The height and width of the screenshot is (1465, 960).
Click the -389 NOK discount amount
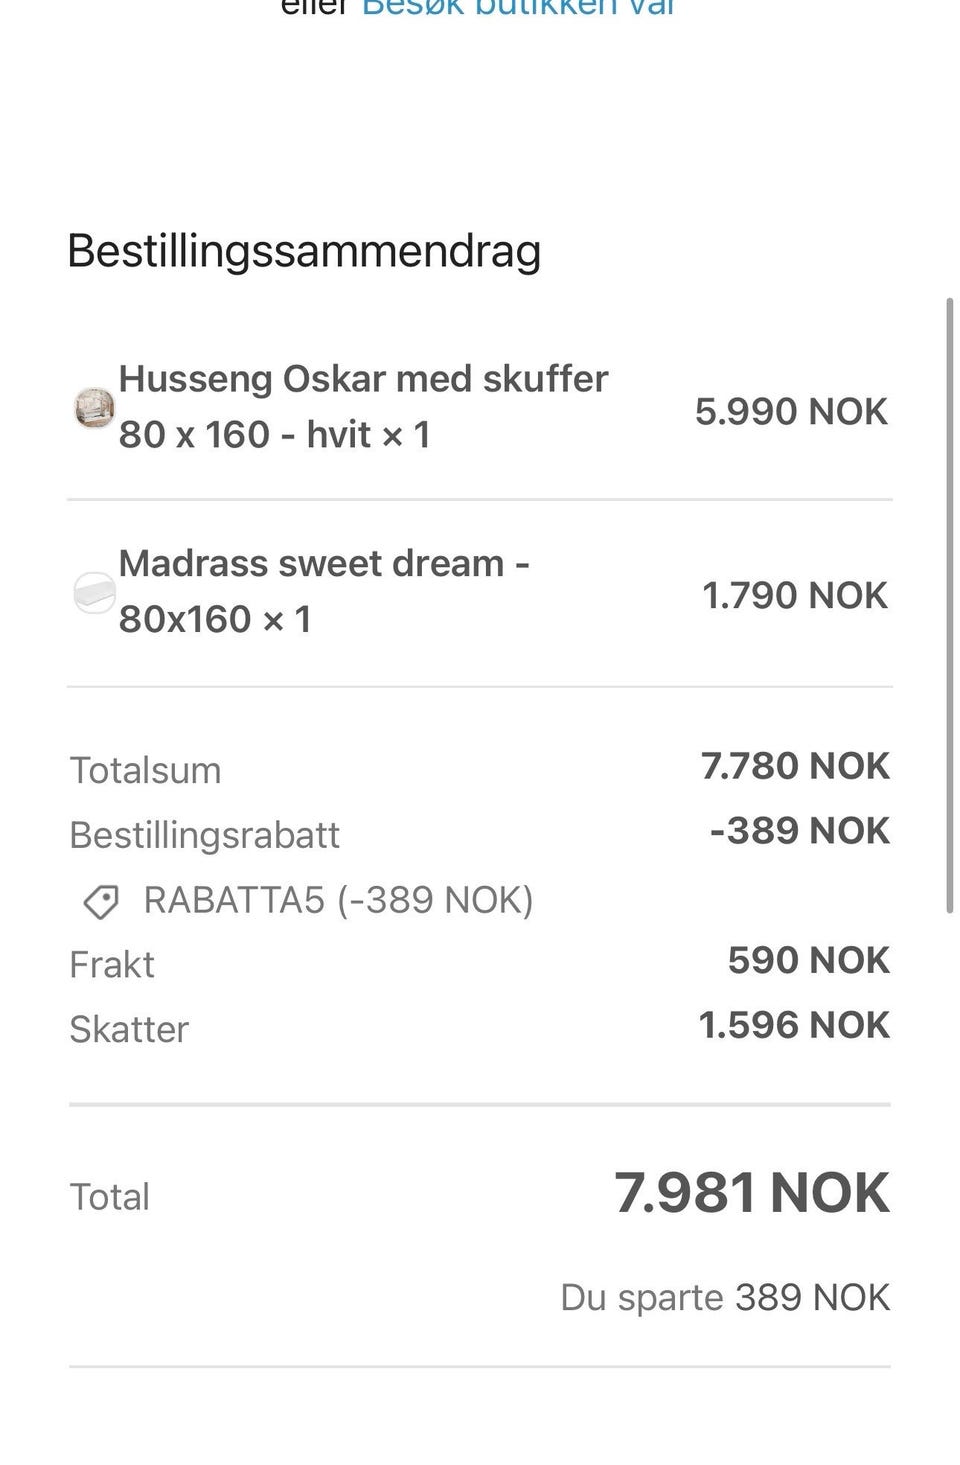(799, 831)
